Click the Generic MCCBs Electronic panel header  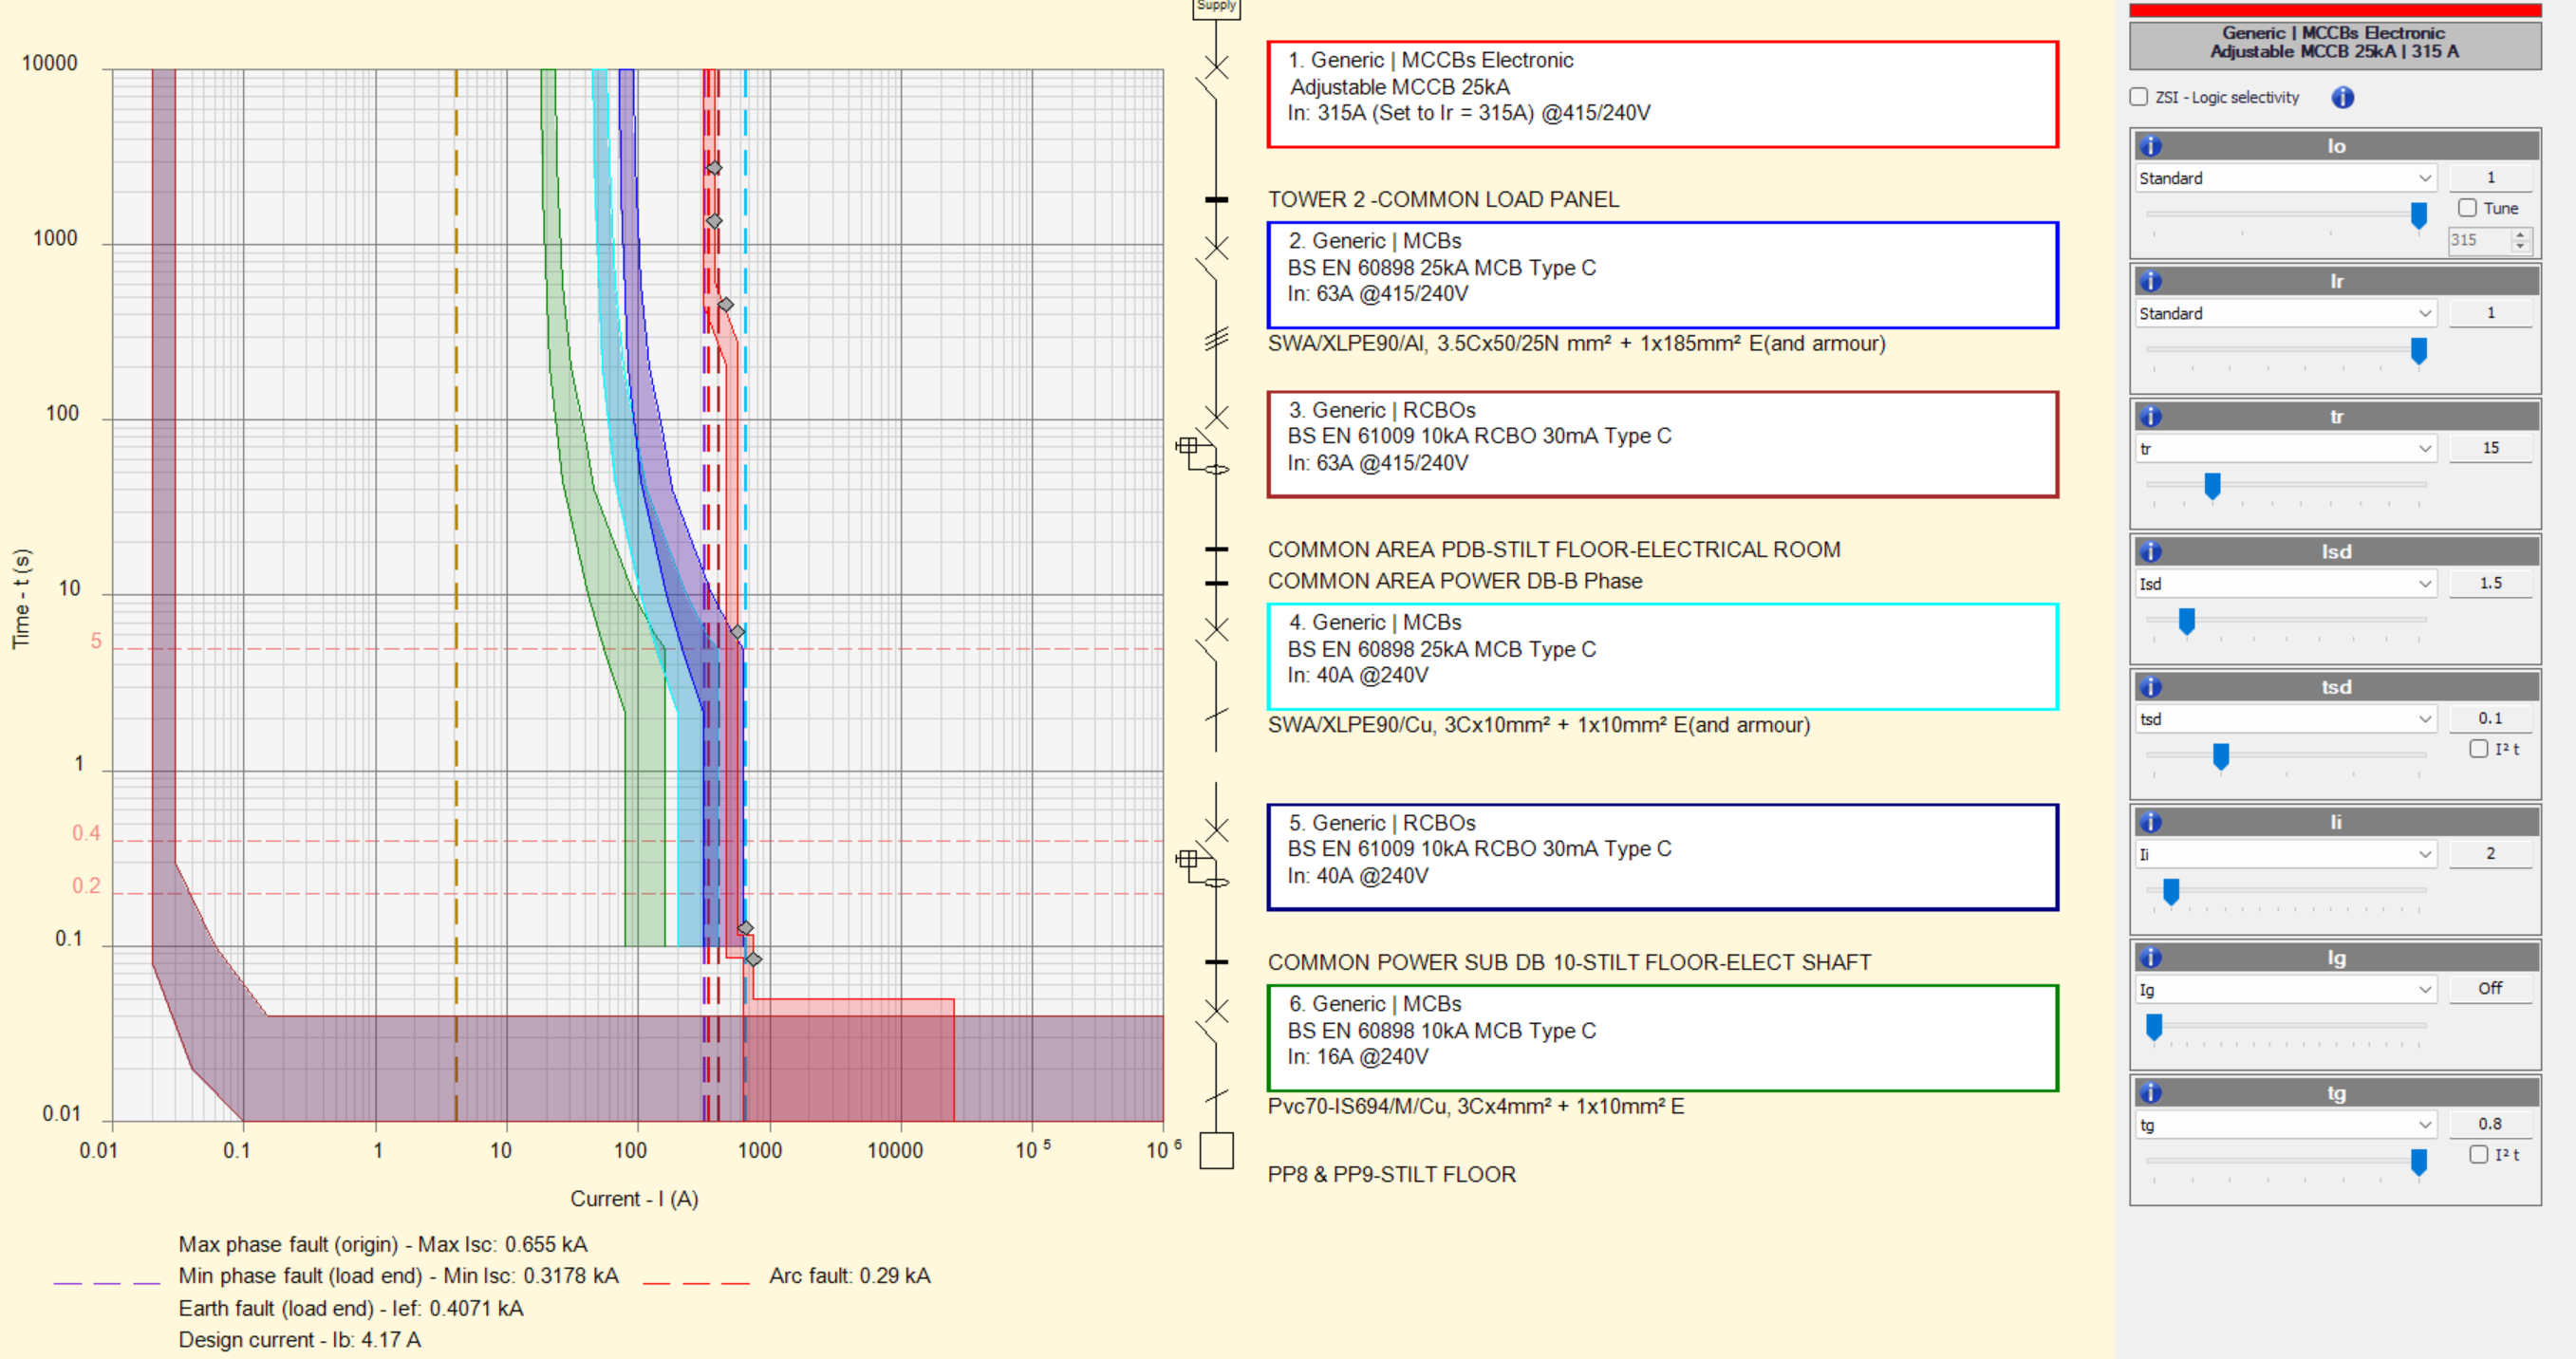(2335, 43)
